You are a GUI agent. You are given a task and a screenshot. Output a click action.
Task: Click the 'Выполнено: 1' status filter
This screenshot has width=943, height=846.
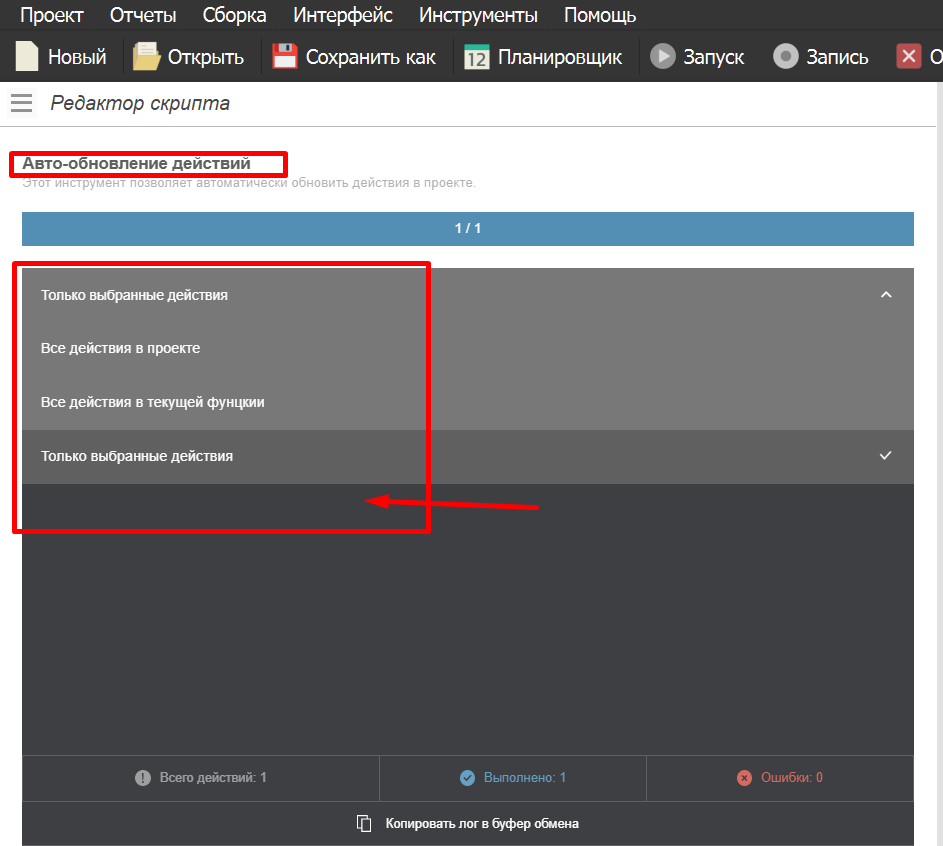pos(513,778)
